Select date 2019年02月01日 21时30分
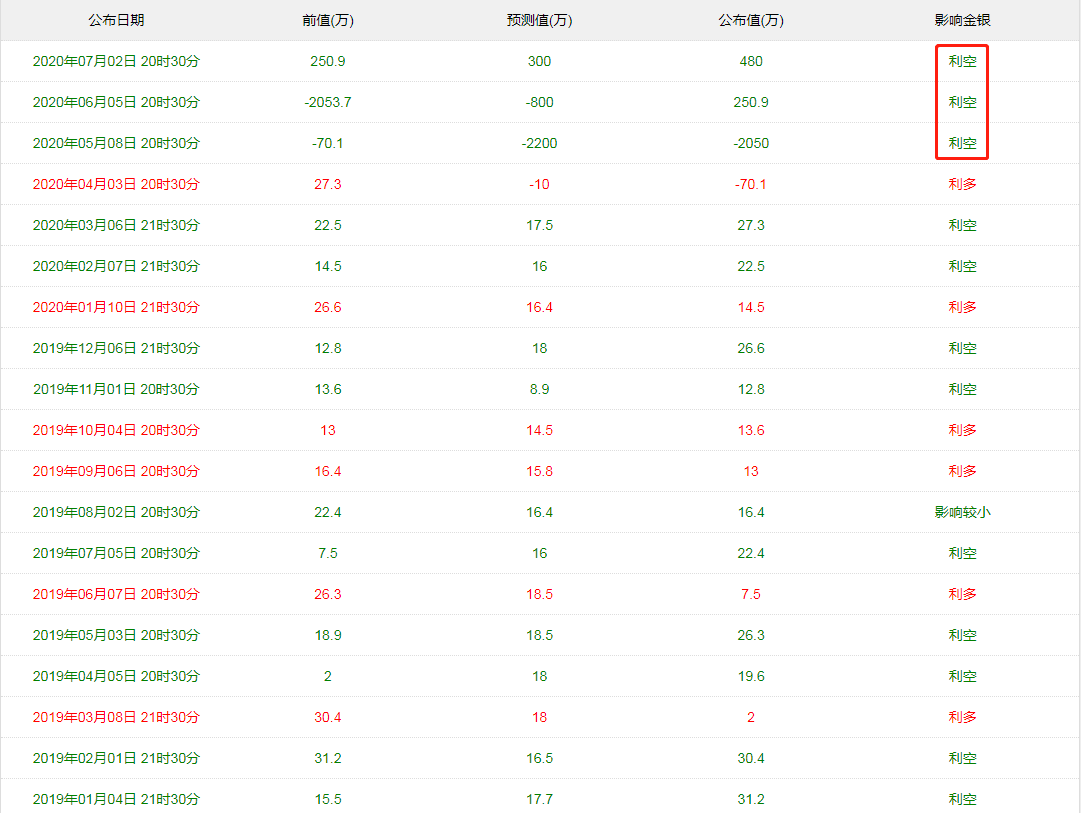 click(x=116, y=758)
